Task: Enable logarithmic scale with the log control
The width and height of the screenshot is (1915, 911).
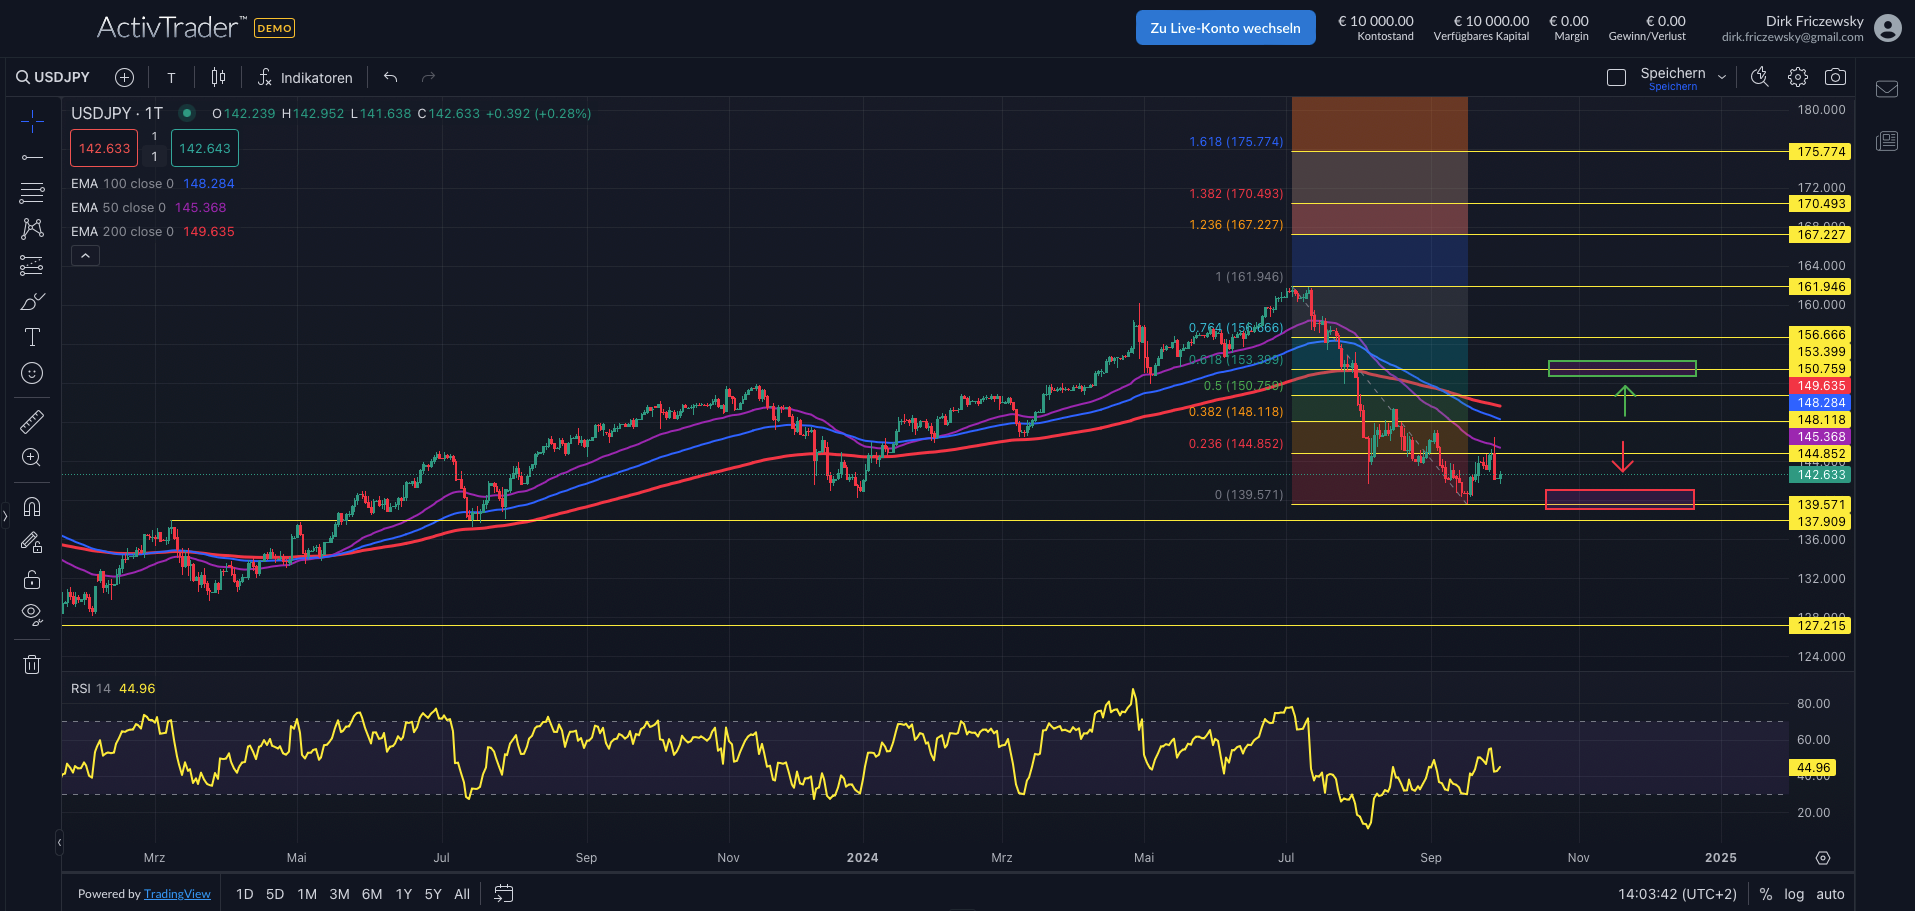Action: [x=1795, y=893]
